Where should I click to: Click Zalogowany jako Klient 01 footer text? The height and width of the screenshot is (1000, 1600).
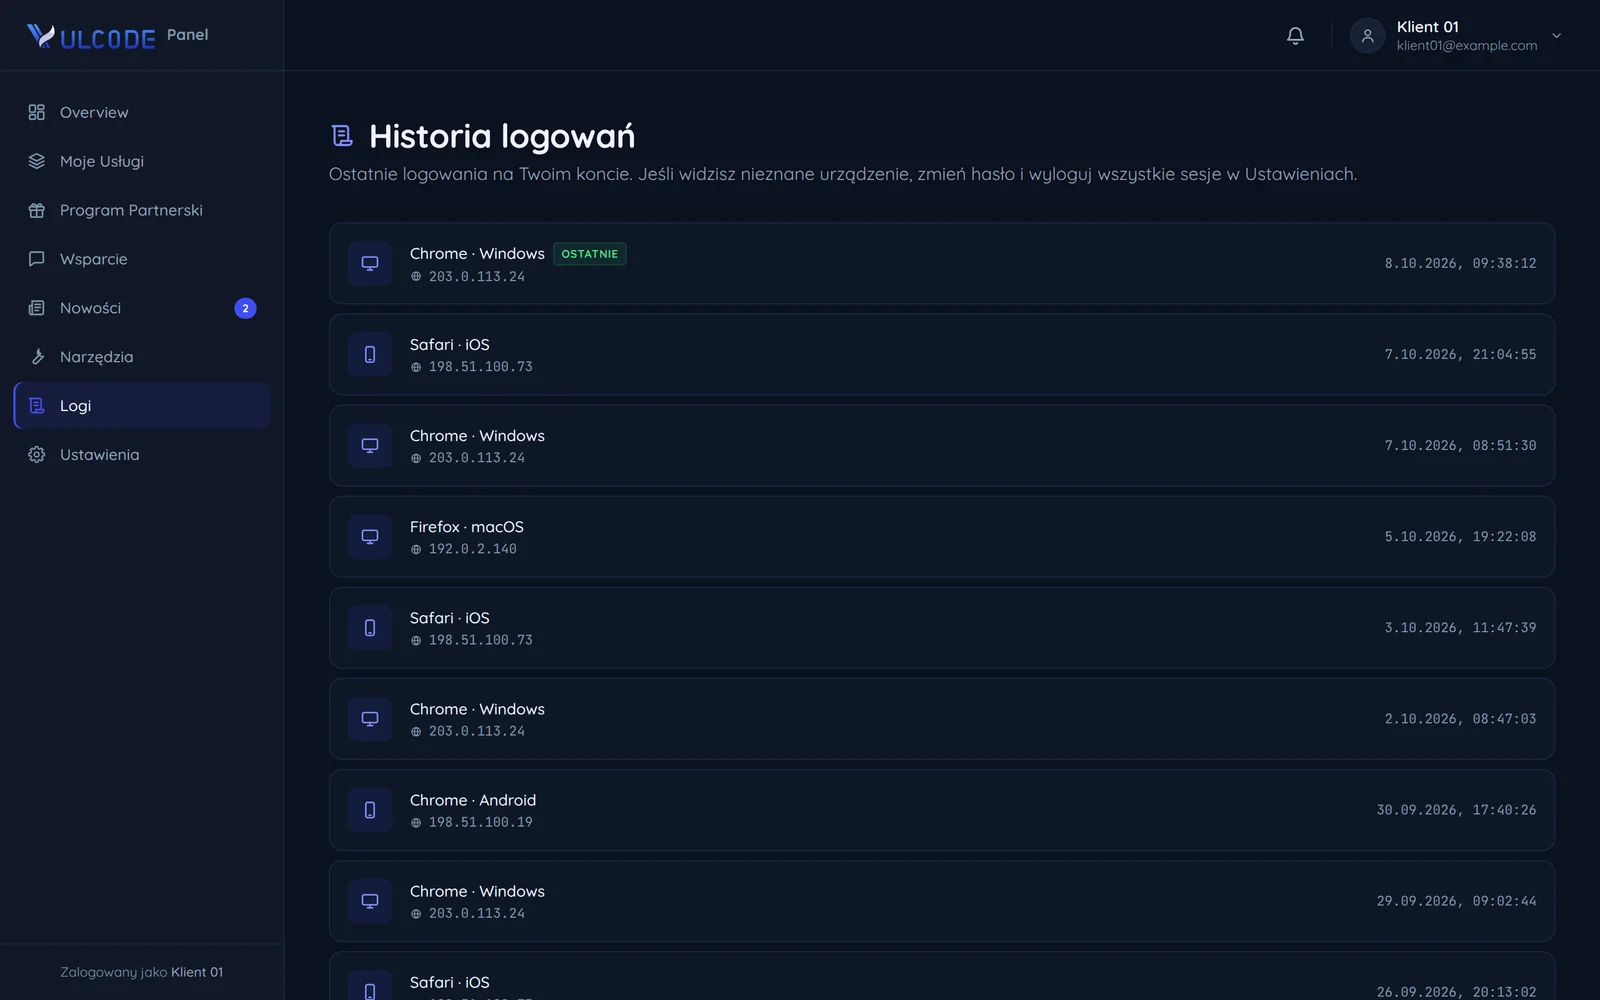coord(141,972)
